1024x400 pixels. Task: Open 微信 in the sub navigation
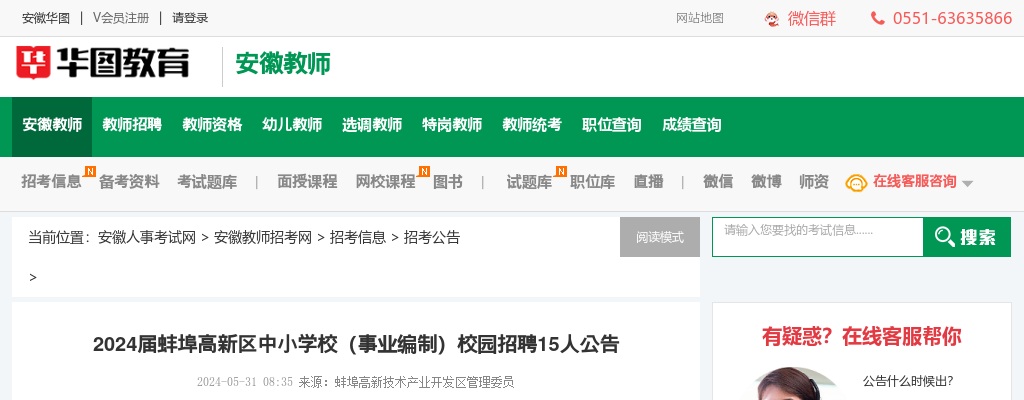(x=718, y=182)
